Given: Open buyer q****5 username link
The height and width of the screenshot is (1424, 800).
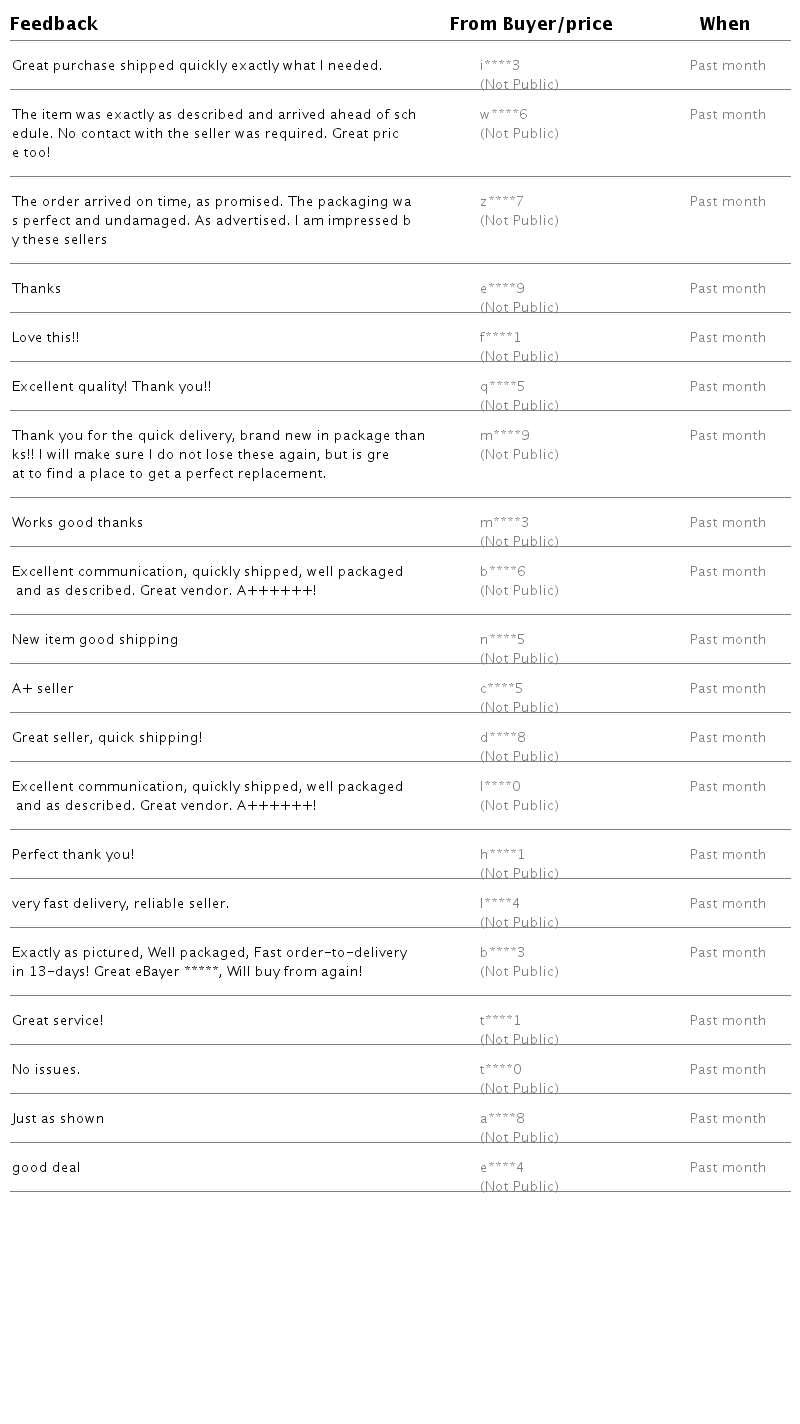Looking at the screenshot, I should [502, 387].
